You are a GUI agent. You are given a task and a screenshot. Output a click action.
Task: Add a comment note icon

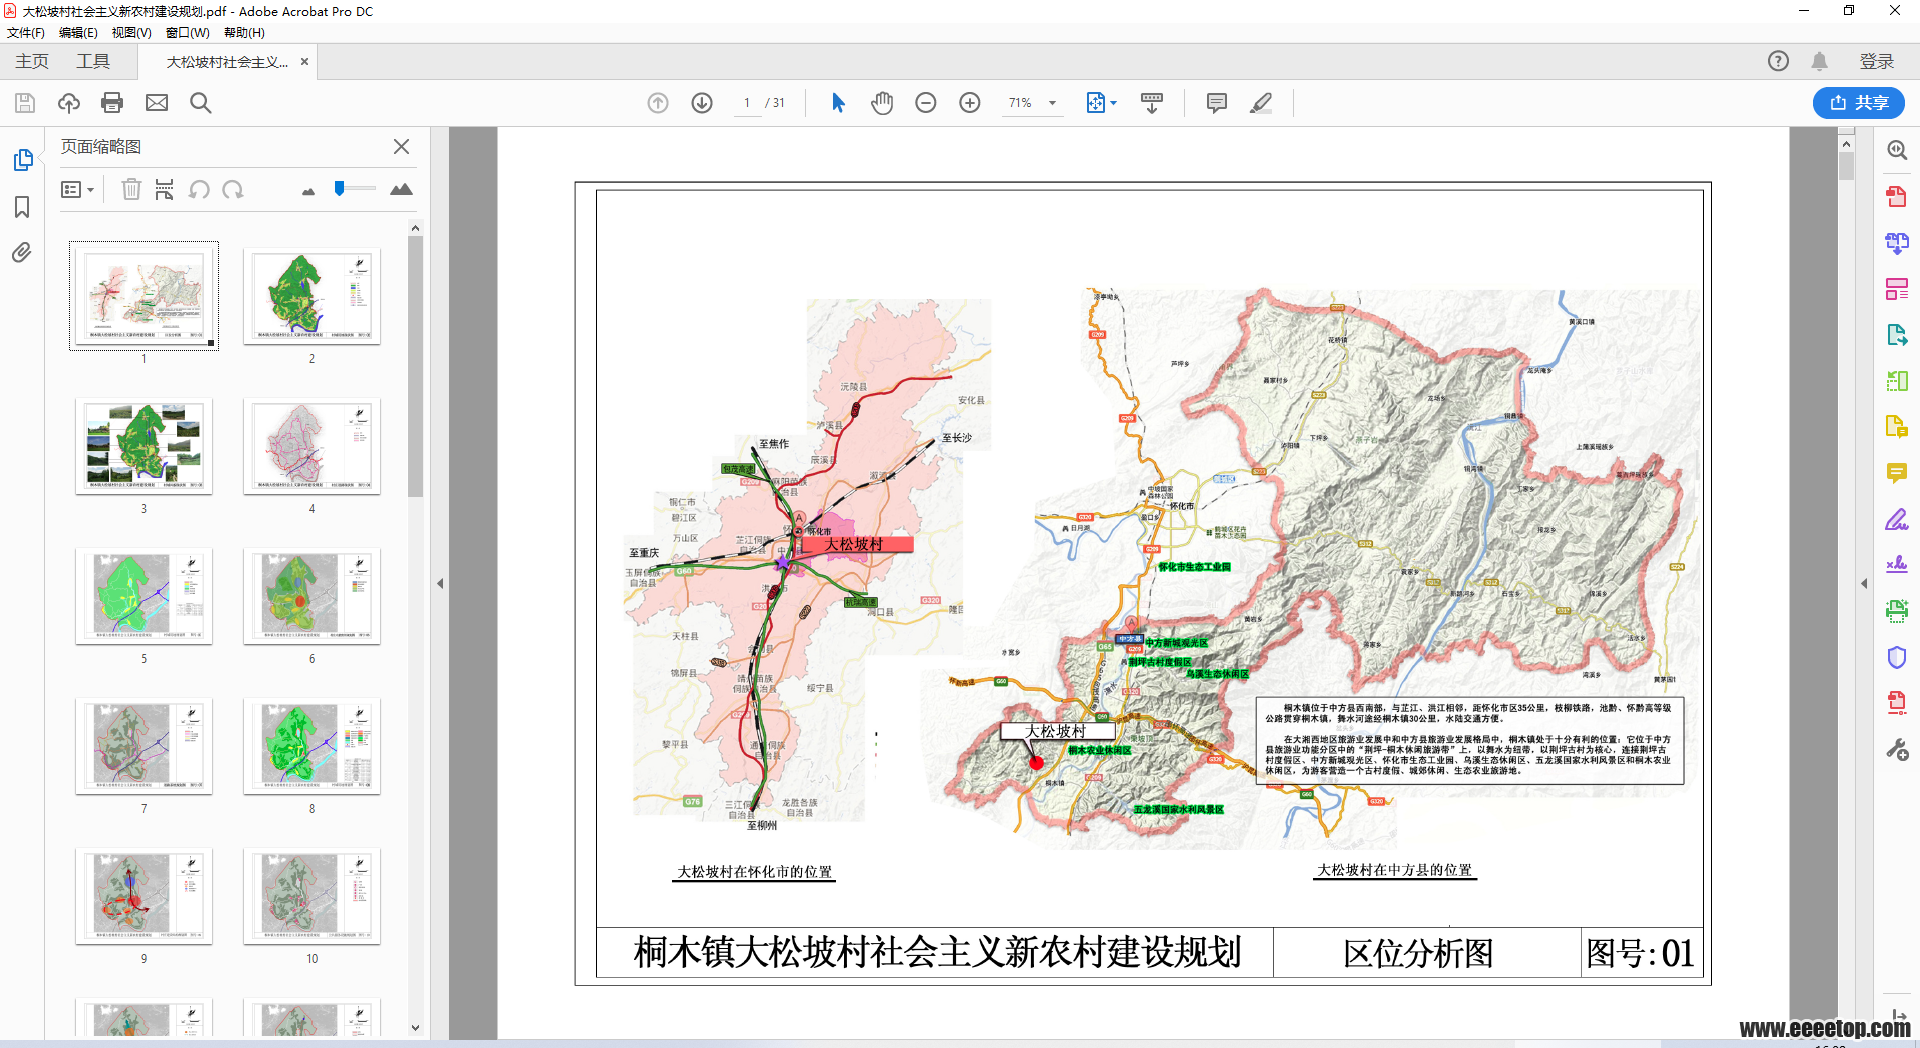coord(1217,103)
